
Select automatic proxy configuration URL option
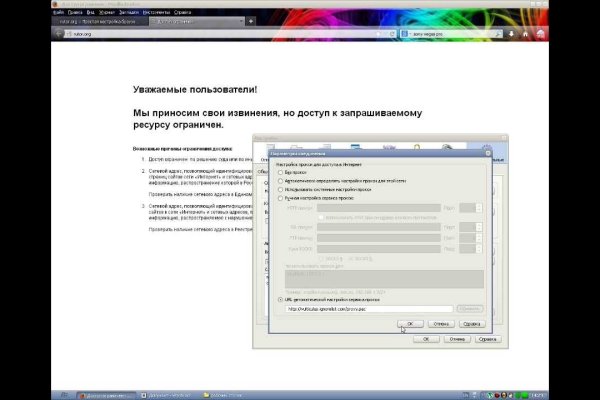coord(280,299)
